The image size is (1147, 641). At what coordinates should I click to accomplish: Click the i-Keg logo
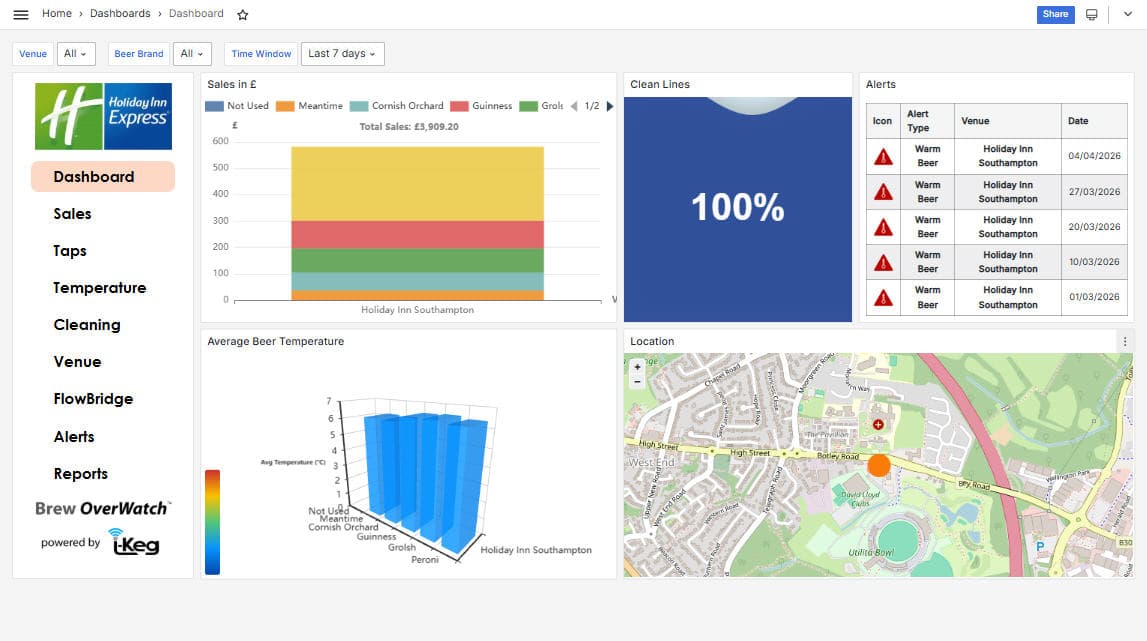135,541
